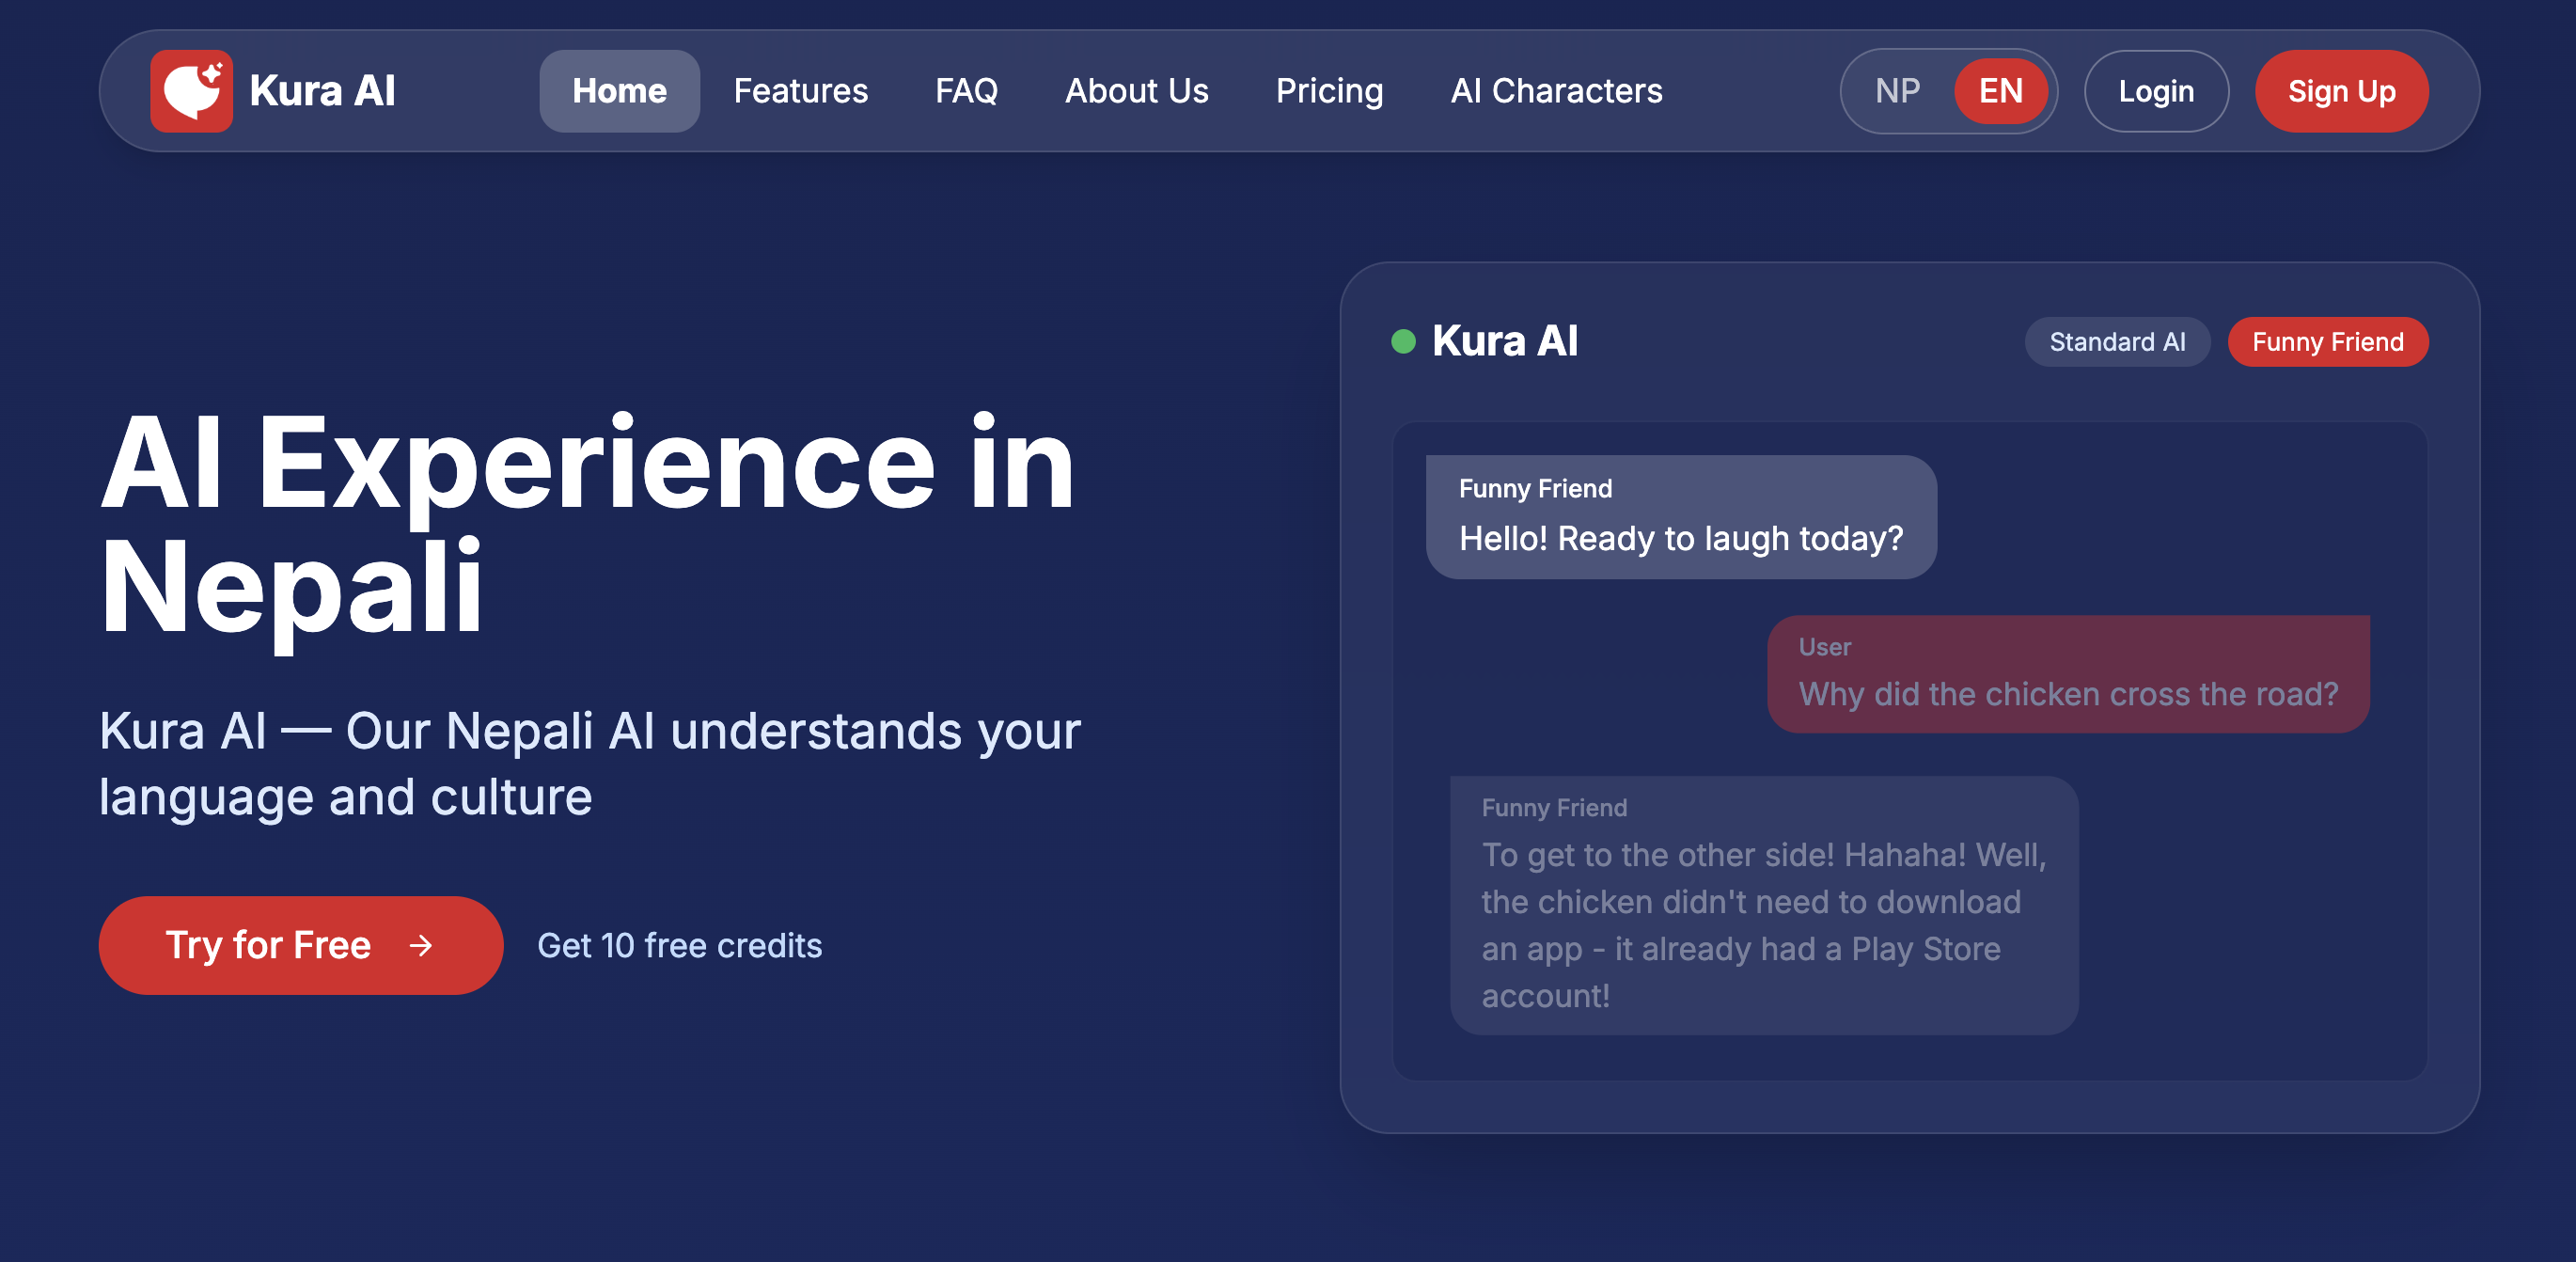Image resolution: width=2576 pixels, height=1262 pixels.
Task: Click the Kura AI brand name in navbar
Action: (x=322, y=91)
